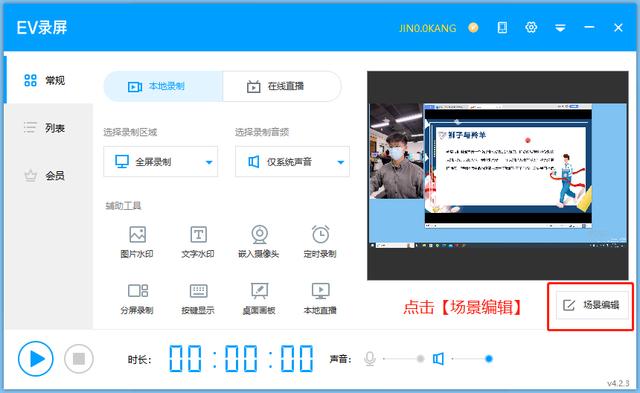
Task: Select the 嵌入摄像头 embed camera tool
Action: [259, 242]
